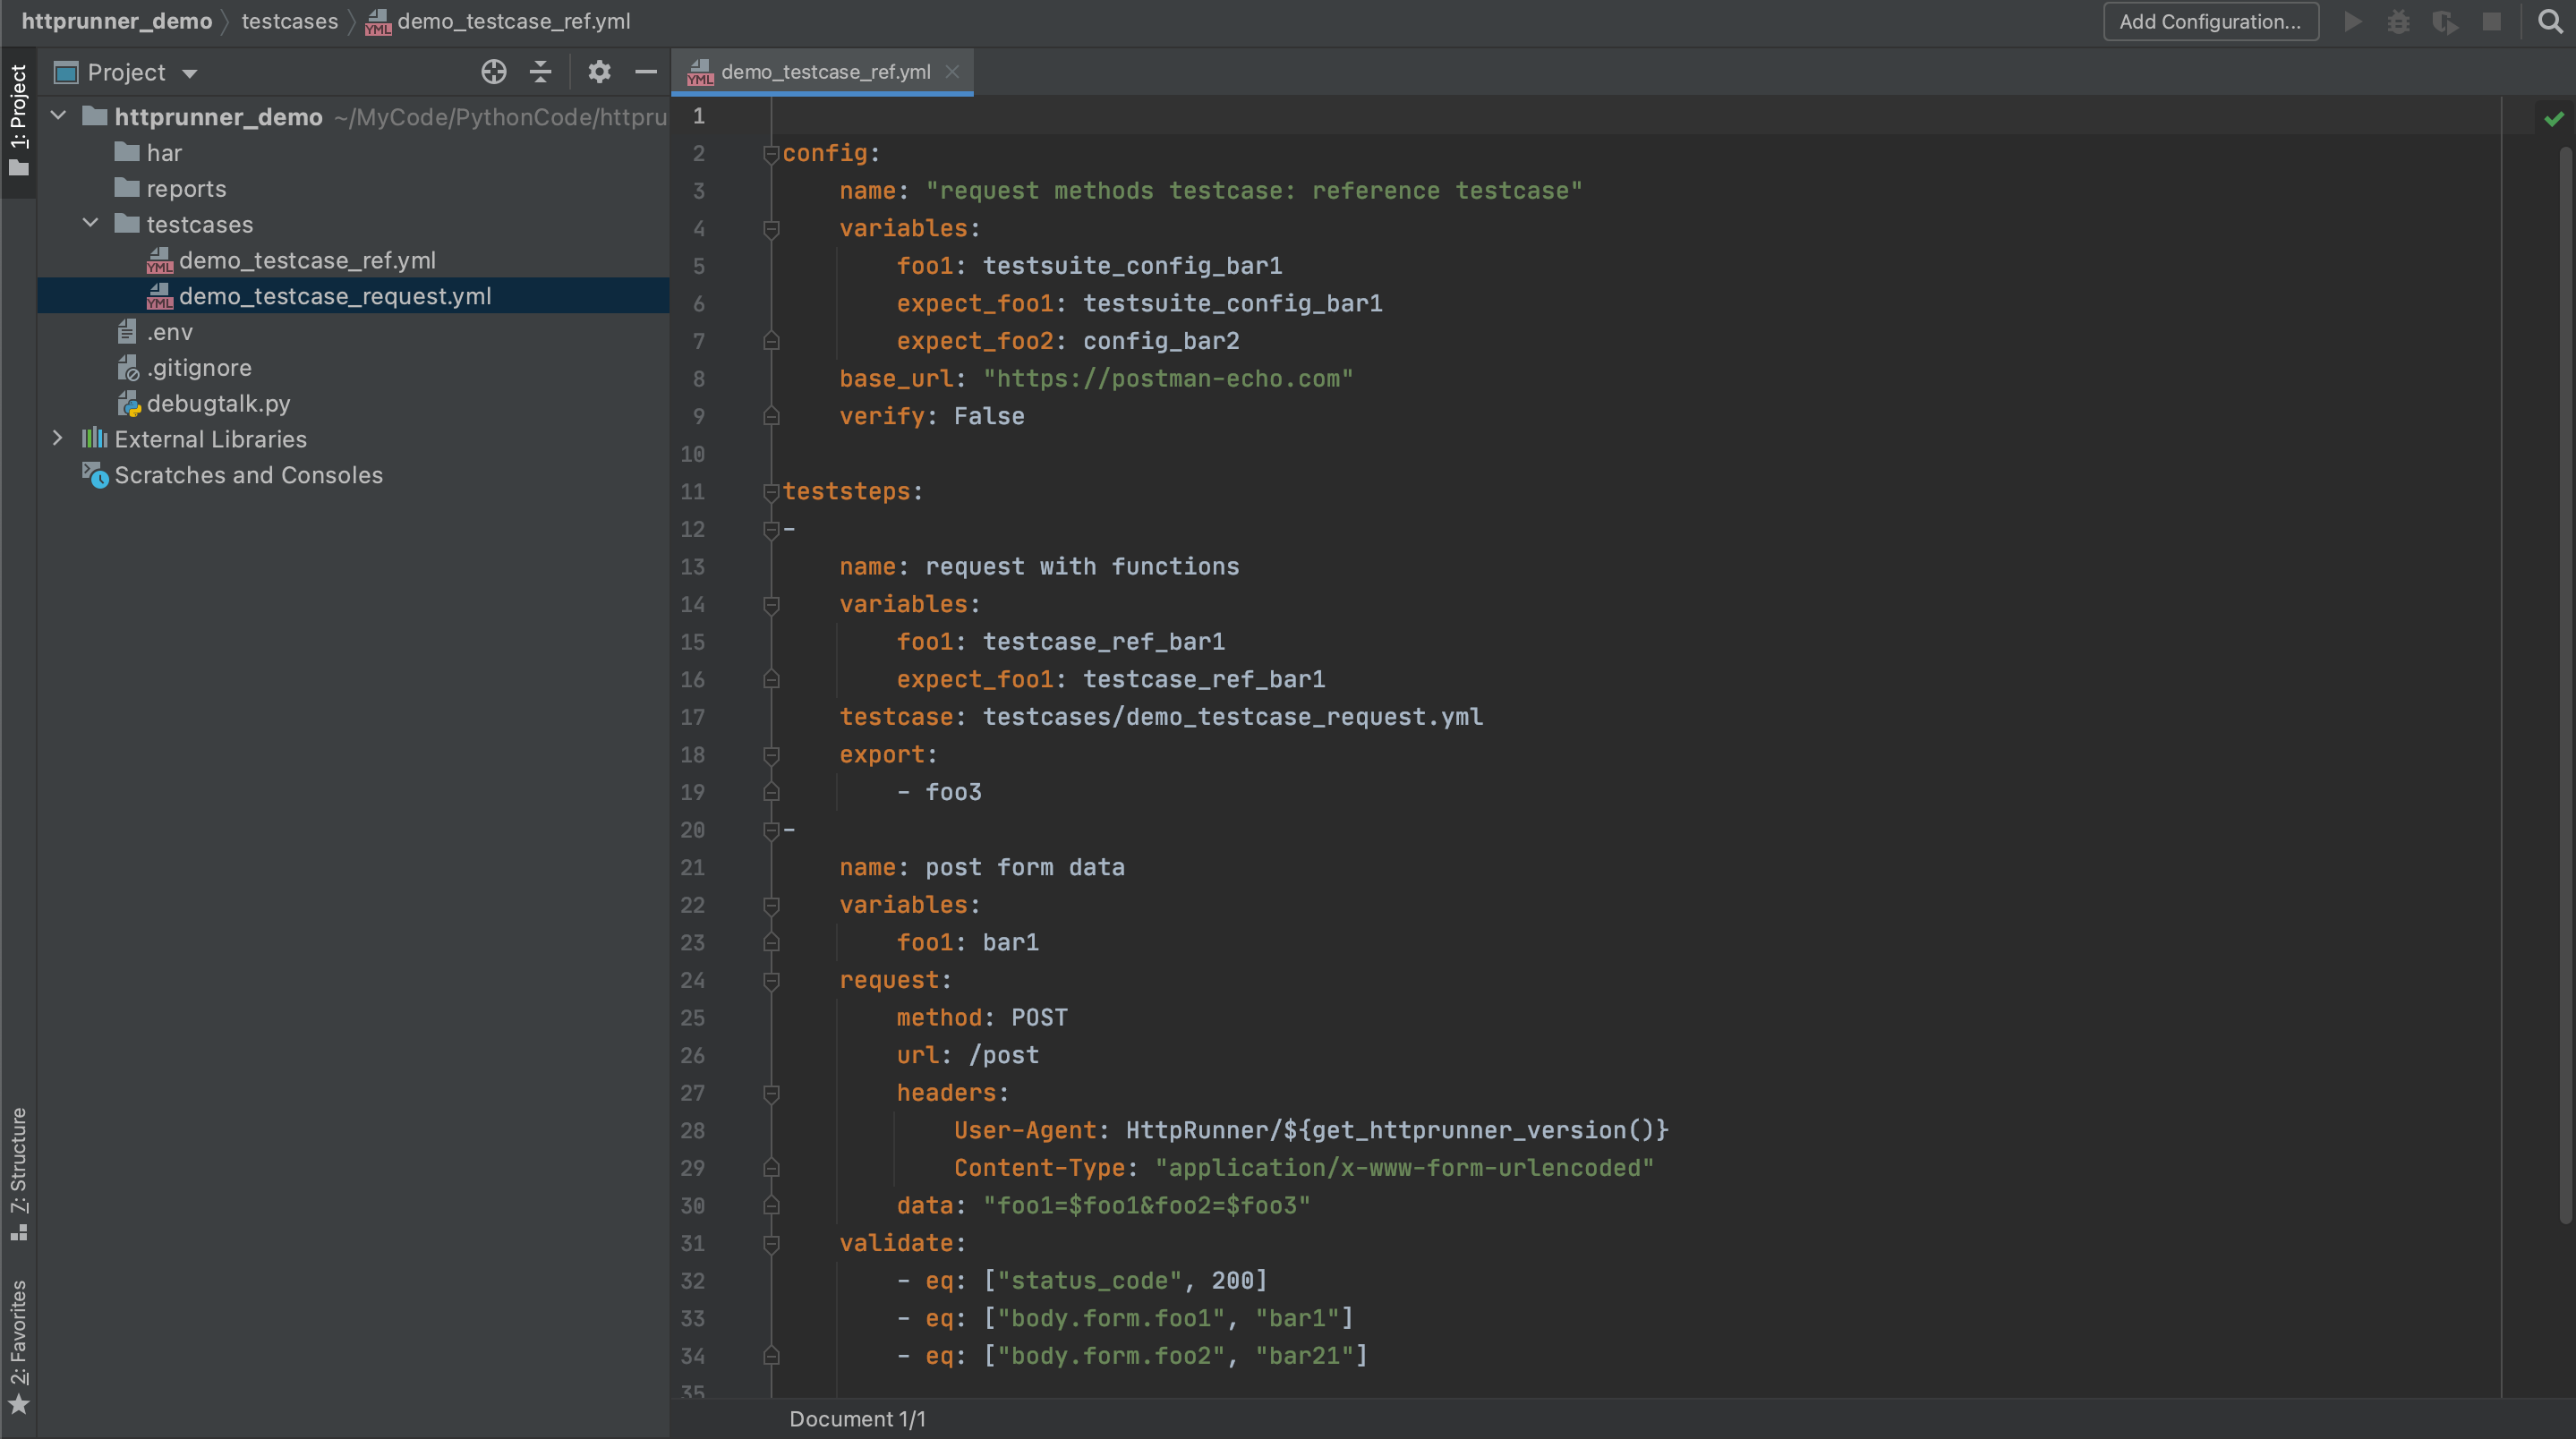The image size is (2576, 1439).
Task: Click the config name string on line 3
Action: click(1254, 191)
